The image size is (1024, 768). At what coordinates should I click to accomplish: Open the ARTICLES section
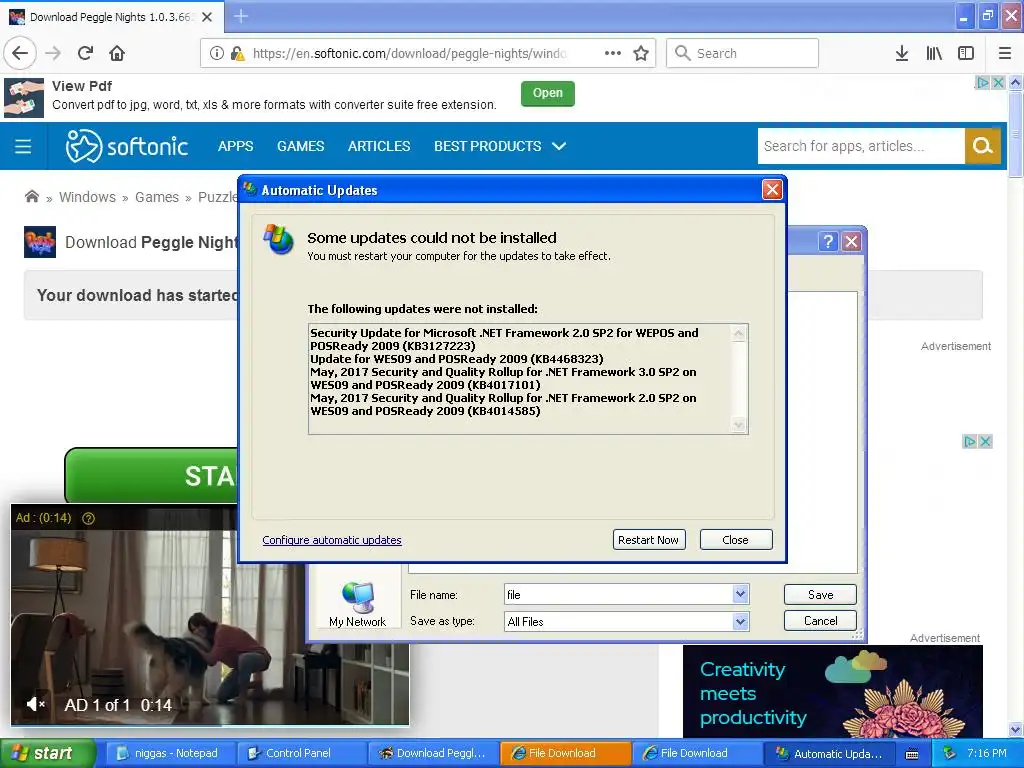click(x=379, y=146)
